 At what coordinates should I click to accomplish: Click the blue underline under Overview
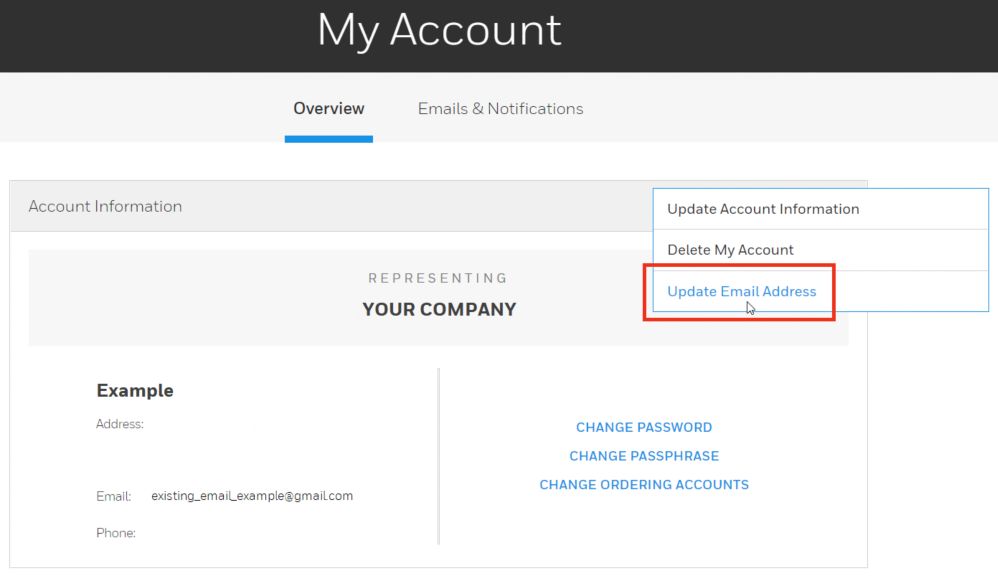tap(328, 133)
